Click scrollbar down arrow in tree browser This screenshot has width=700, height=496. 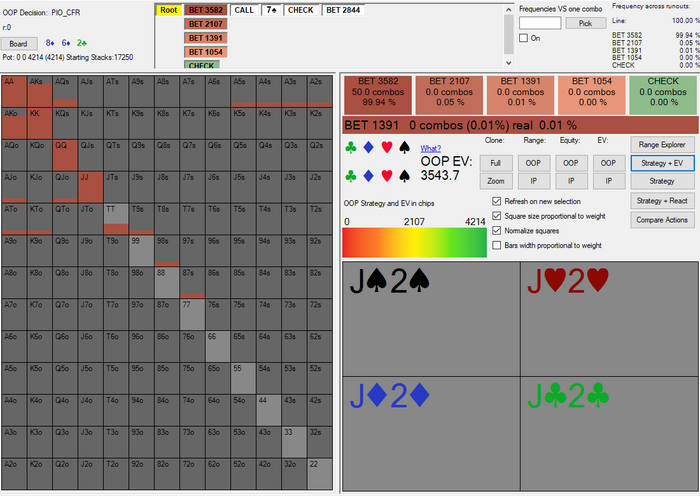[x=509, y=63]
